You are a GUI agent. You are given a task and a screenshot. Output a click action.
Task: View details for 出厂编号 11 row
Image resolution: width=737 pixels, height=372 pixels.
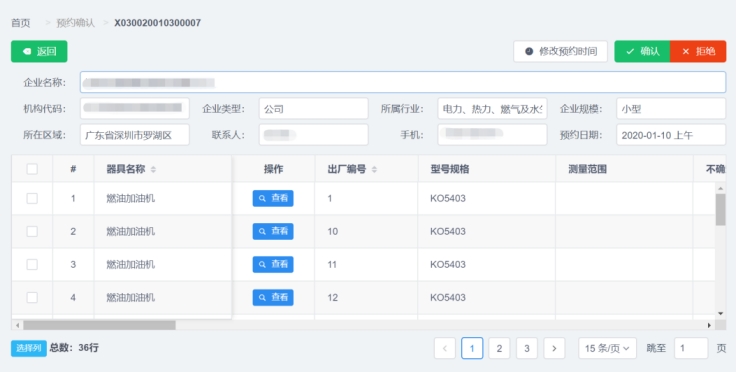click(273, 264)
